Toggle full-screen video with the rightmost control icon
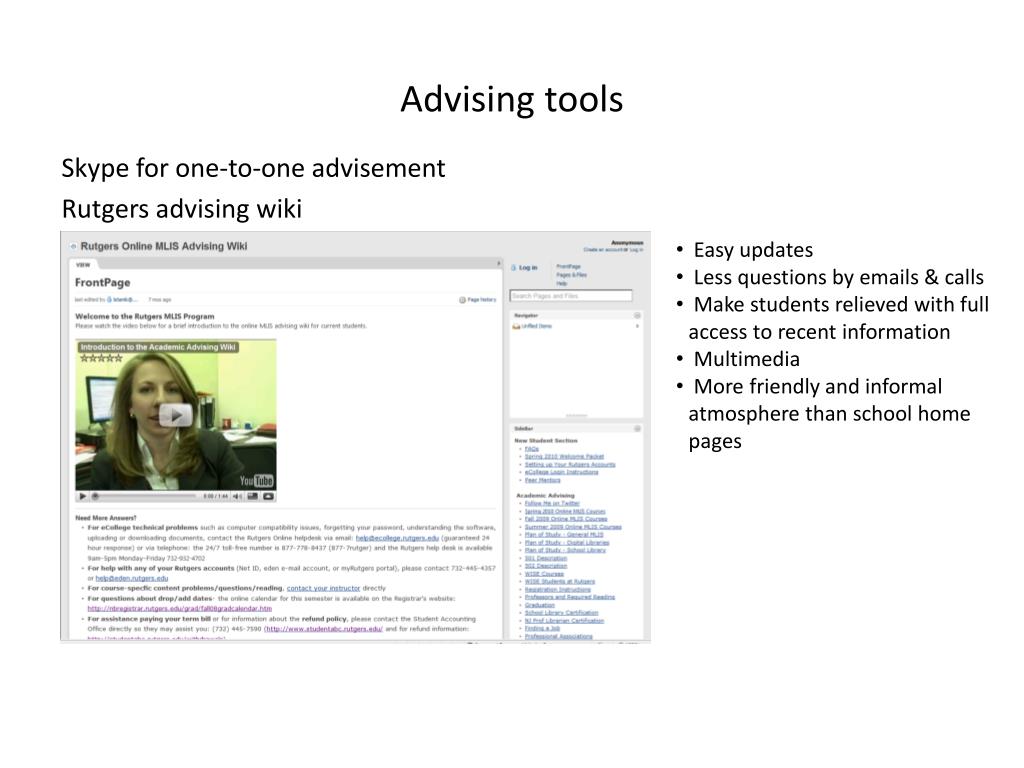The image size is (1024, 768). click(268, 496)
